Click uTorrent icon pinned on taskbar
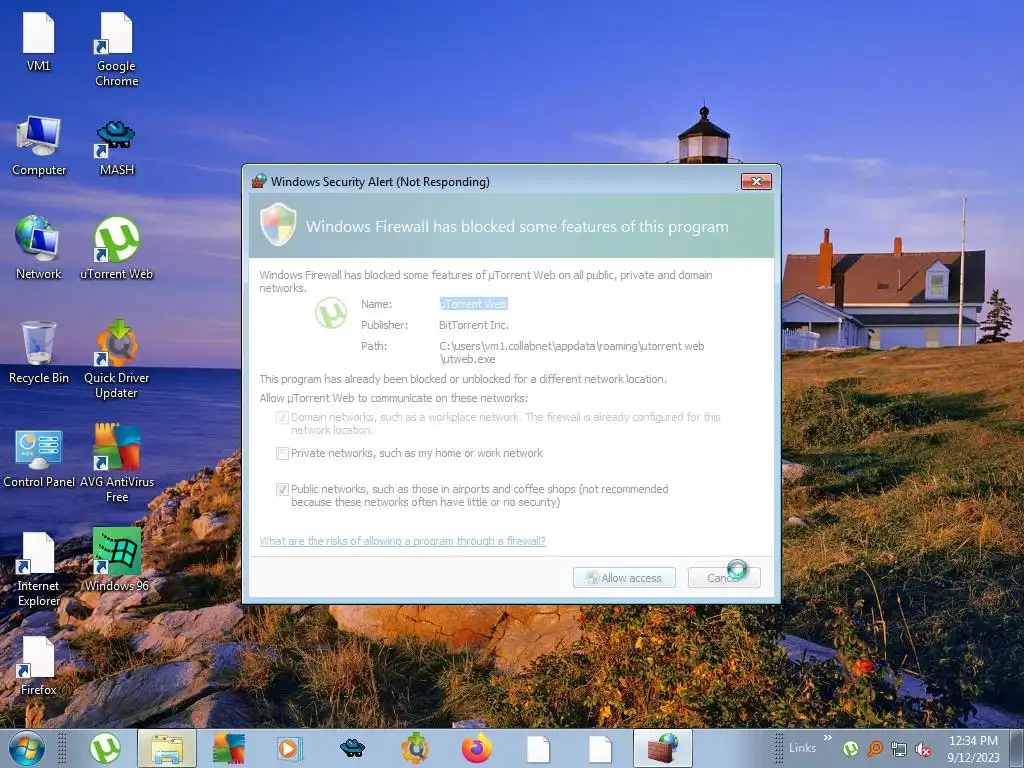The height and width of the screenshot is (768, 1024). (x=104, y=748)
